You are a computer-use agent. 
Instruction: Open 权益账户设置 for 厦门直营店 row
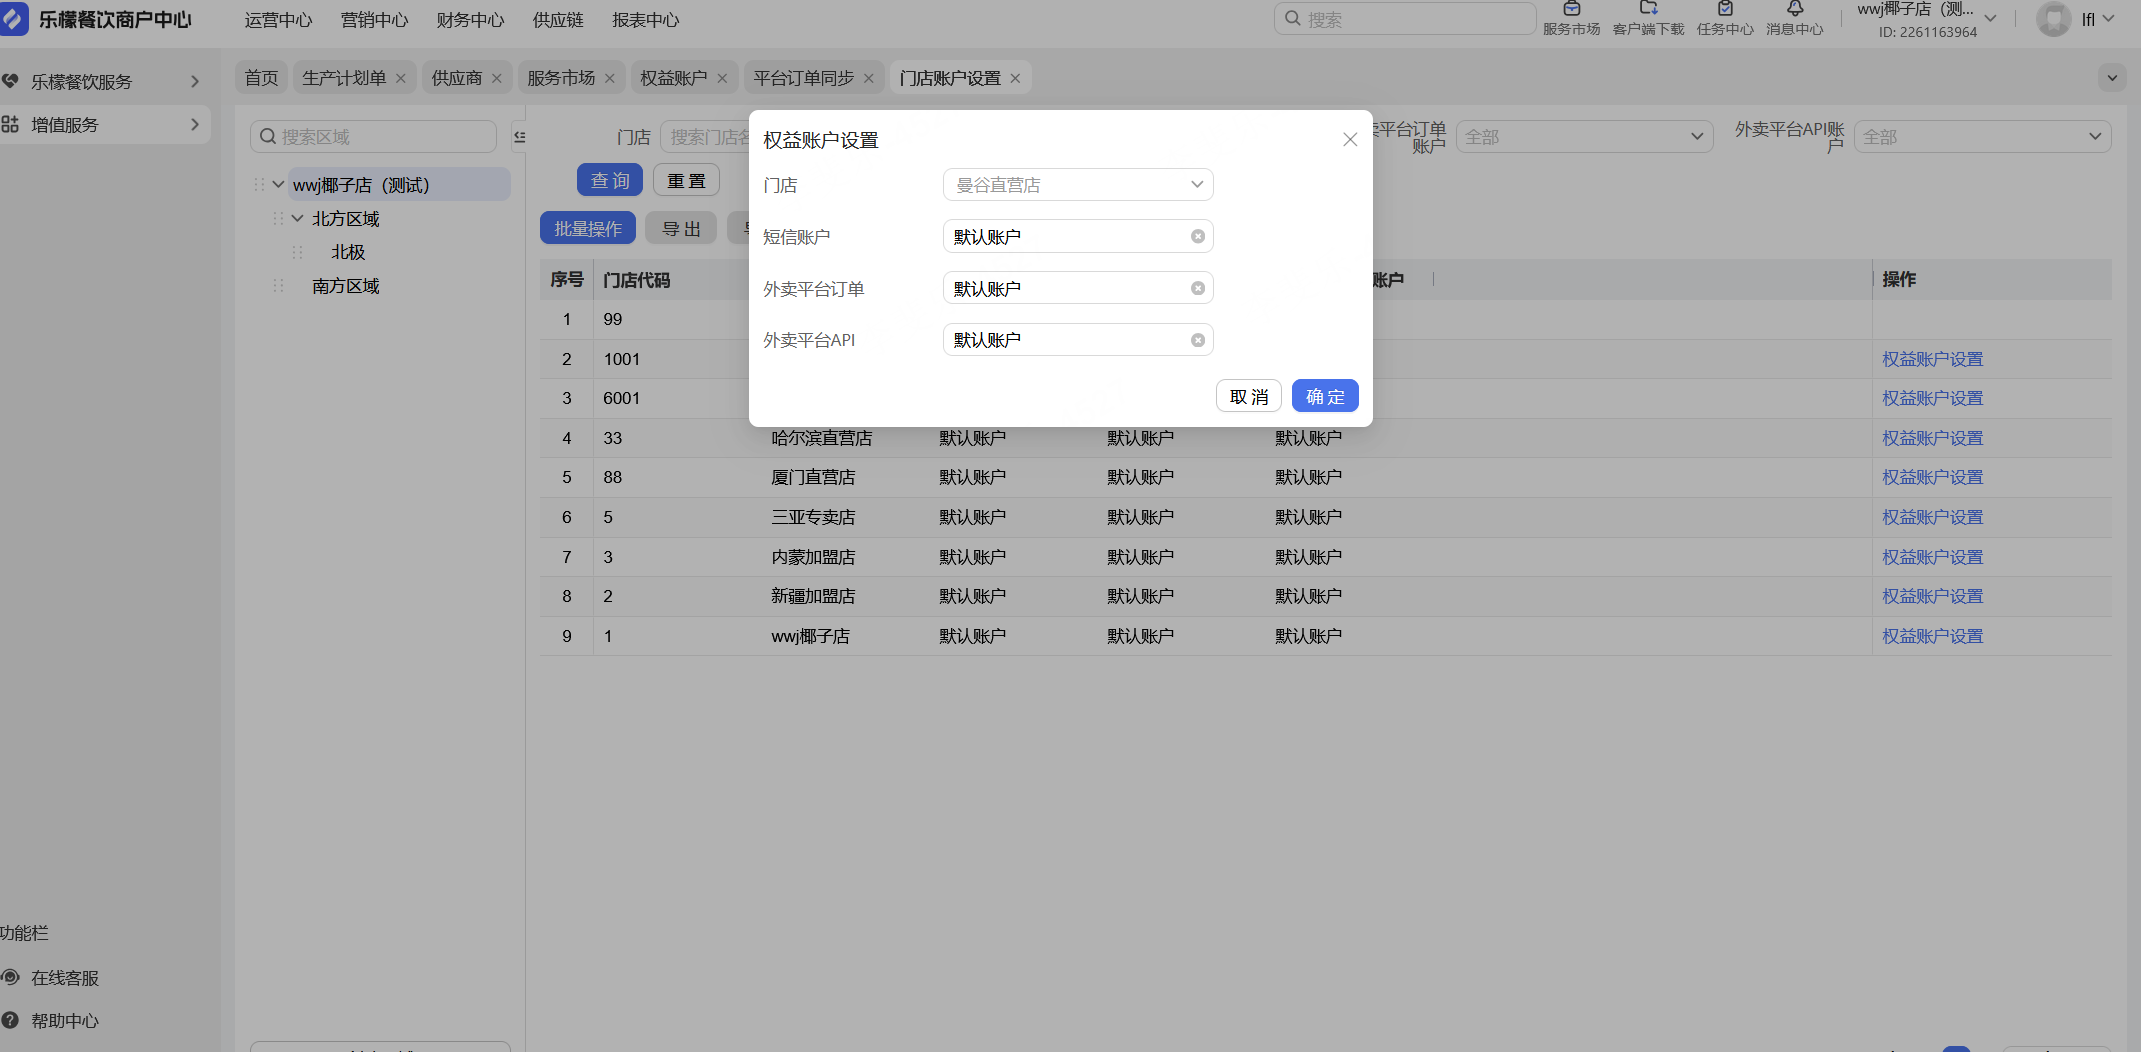tap(1932, 477)
